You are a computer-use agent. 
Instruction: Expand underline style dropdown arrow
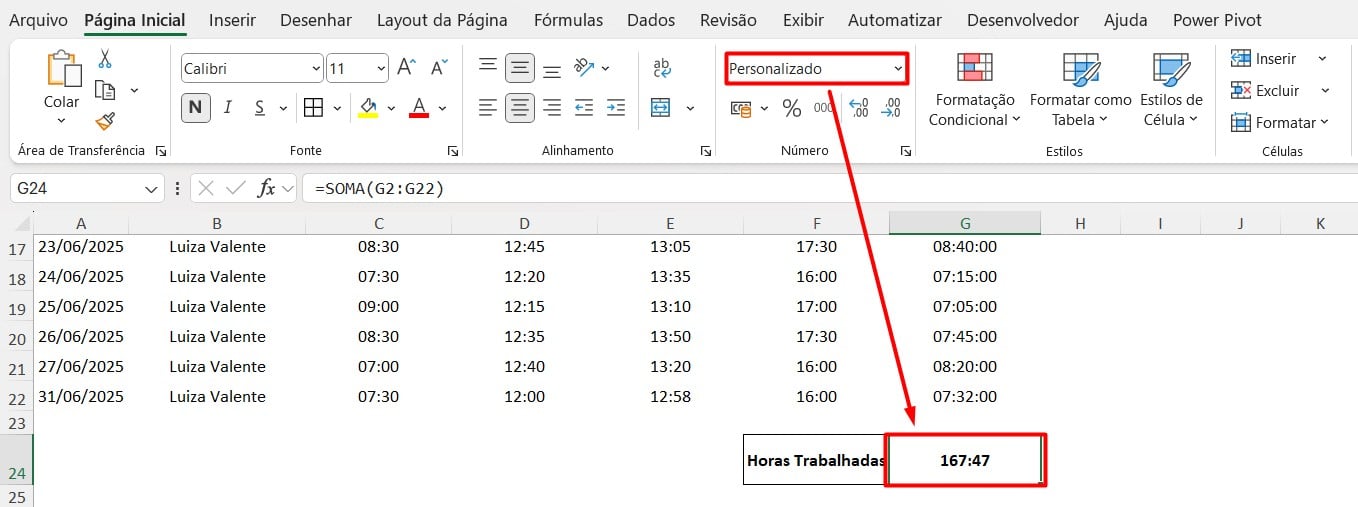[x=283, y=108]
